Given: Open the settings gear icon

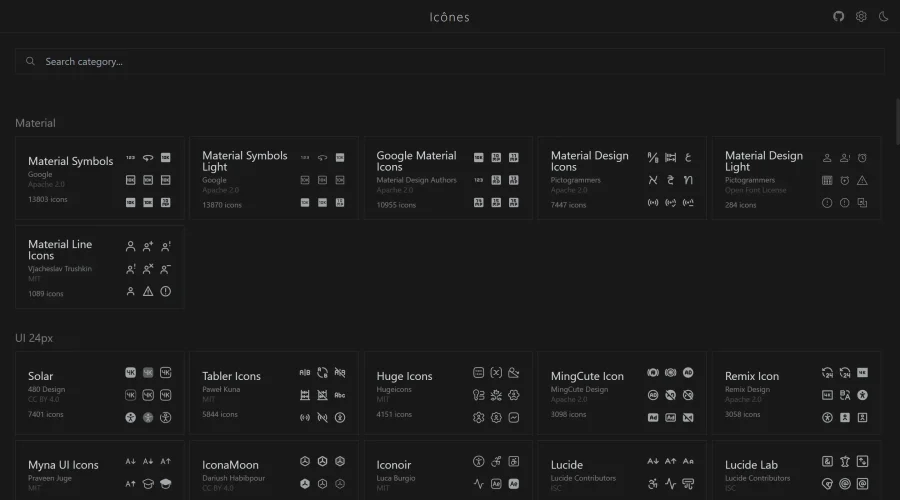Looking at the screenshot, I should (861, 17).
